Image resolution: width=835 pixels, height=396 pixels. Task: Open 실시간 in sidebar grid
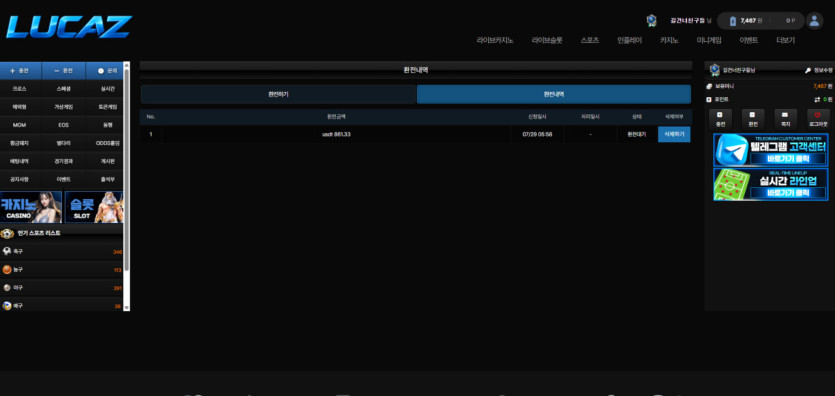coord(107,89)
